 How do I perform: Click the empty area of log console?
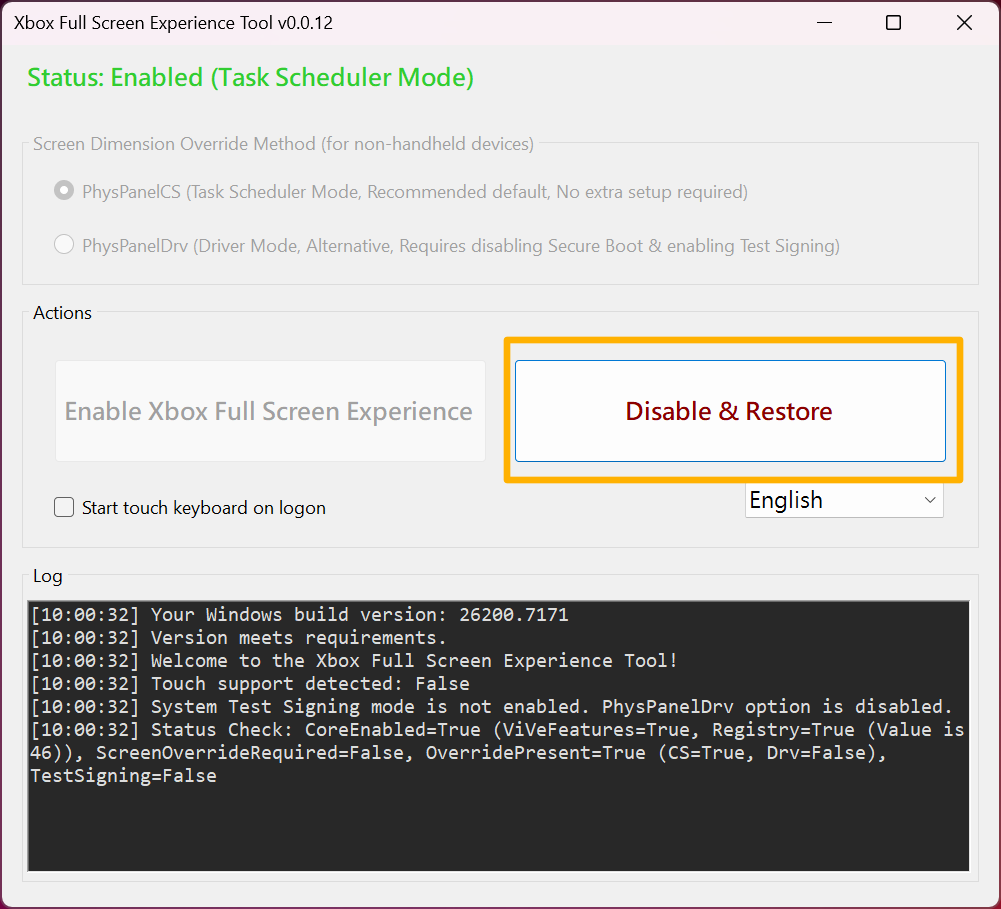[x=498, y=828]
